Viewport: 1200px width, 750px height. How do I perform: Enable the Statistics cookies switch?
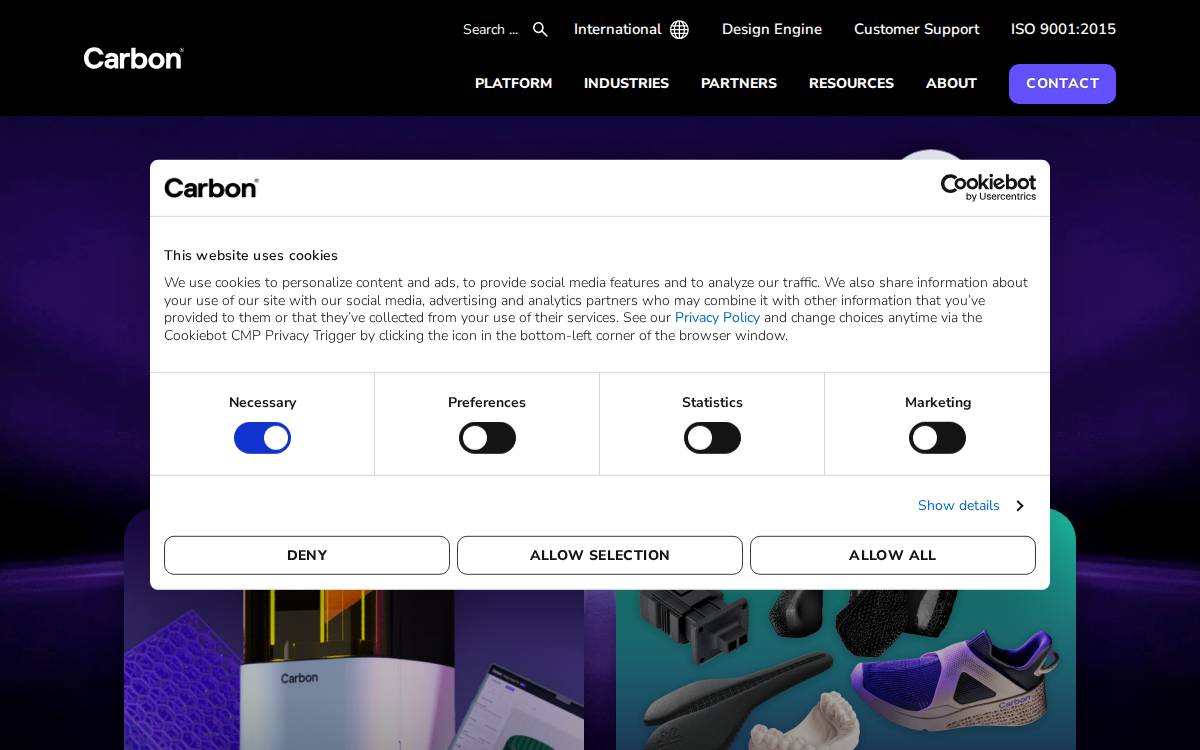[712, 438]
